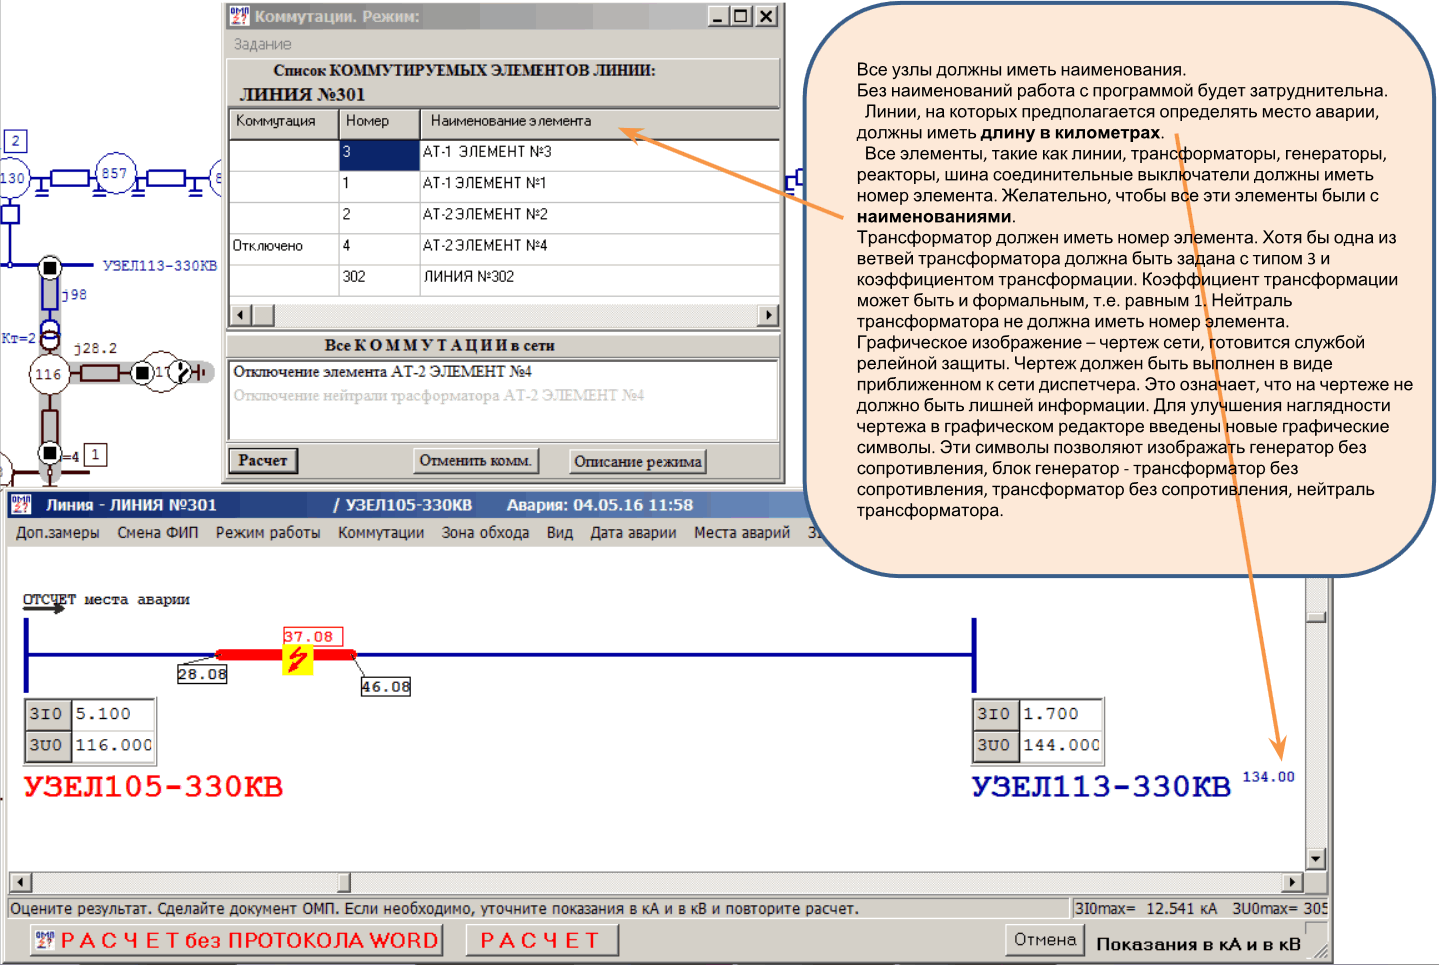1439x965 pixels.
Task: Click the horizontal scrollbar thumb in line window
Action: click(344, 882)
